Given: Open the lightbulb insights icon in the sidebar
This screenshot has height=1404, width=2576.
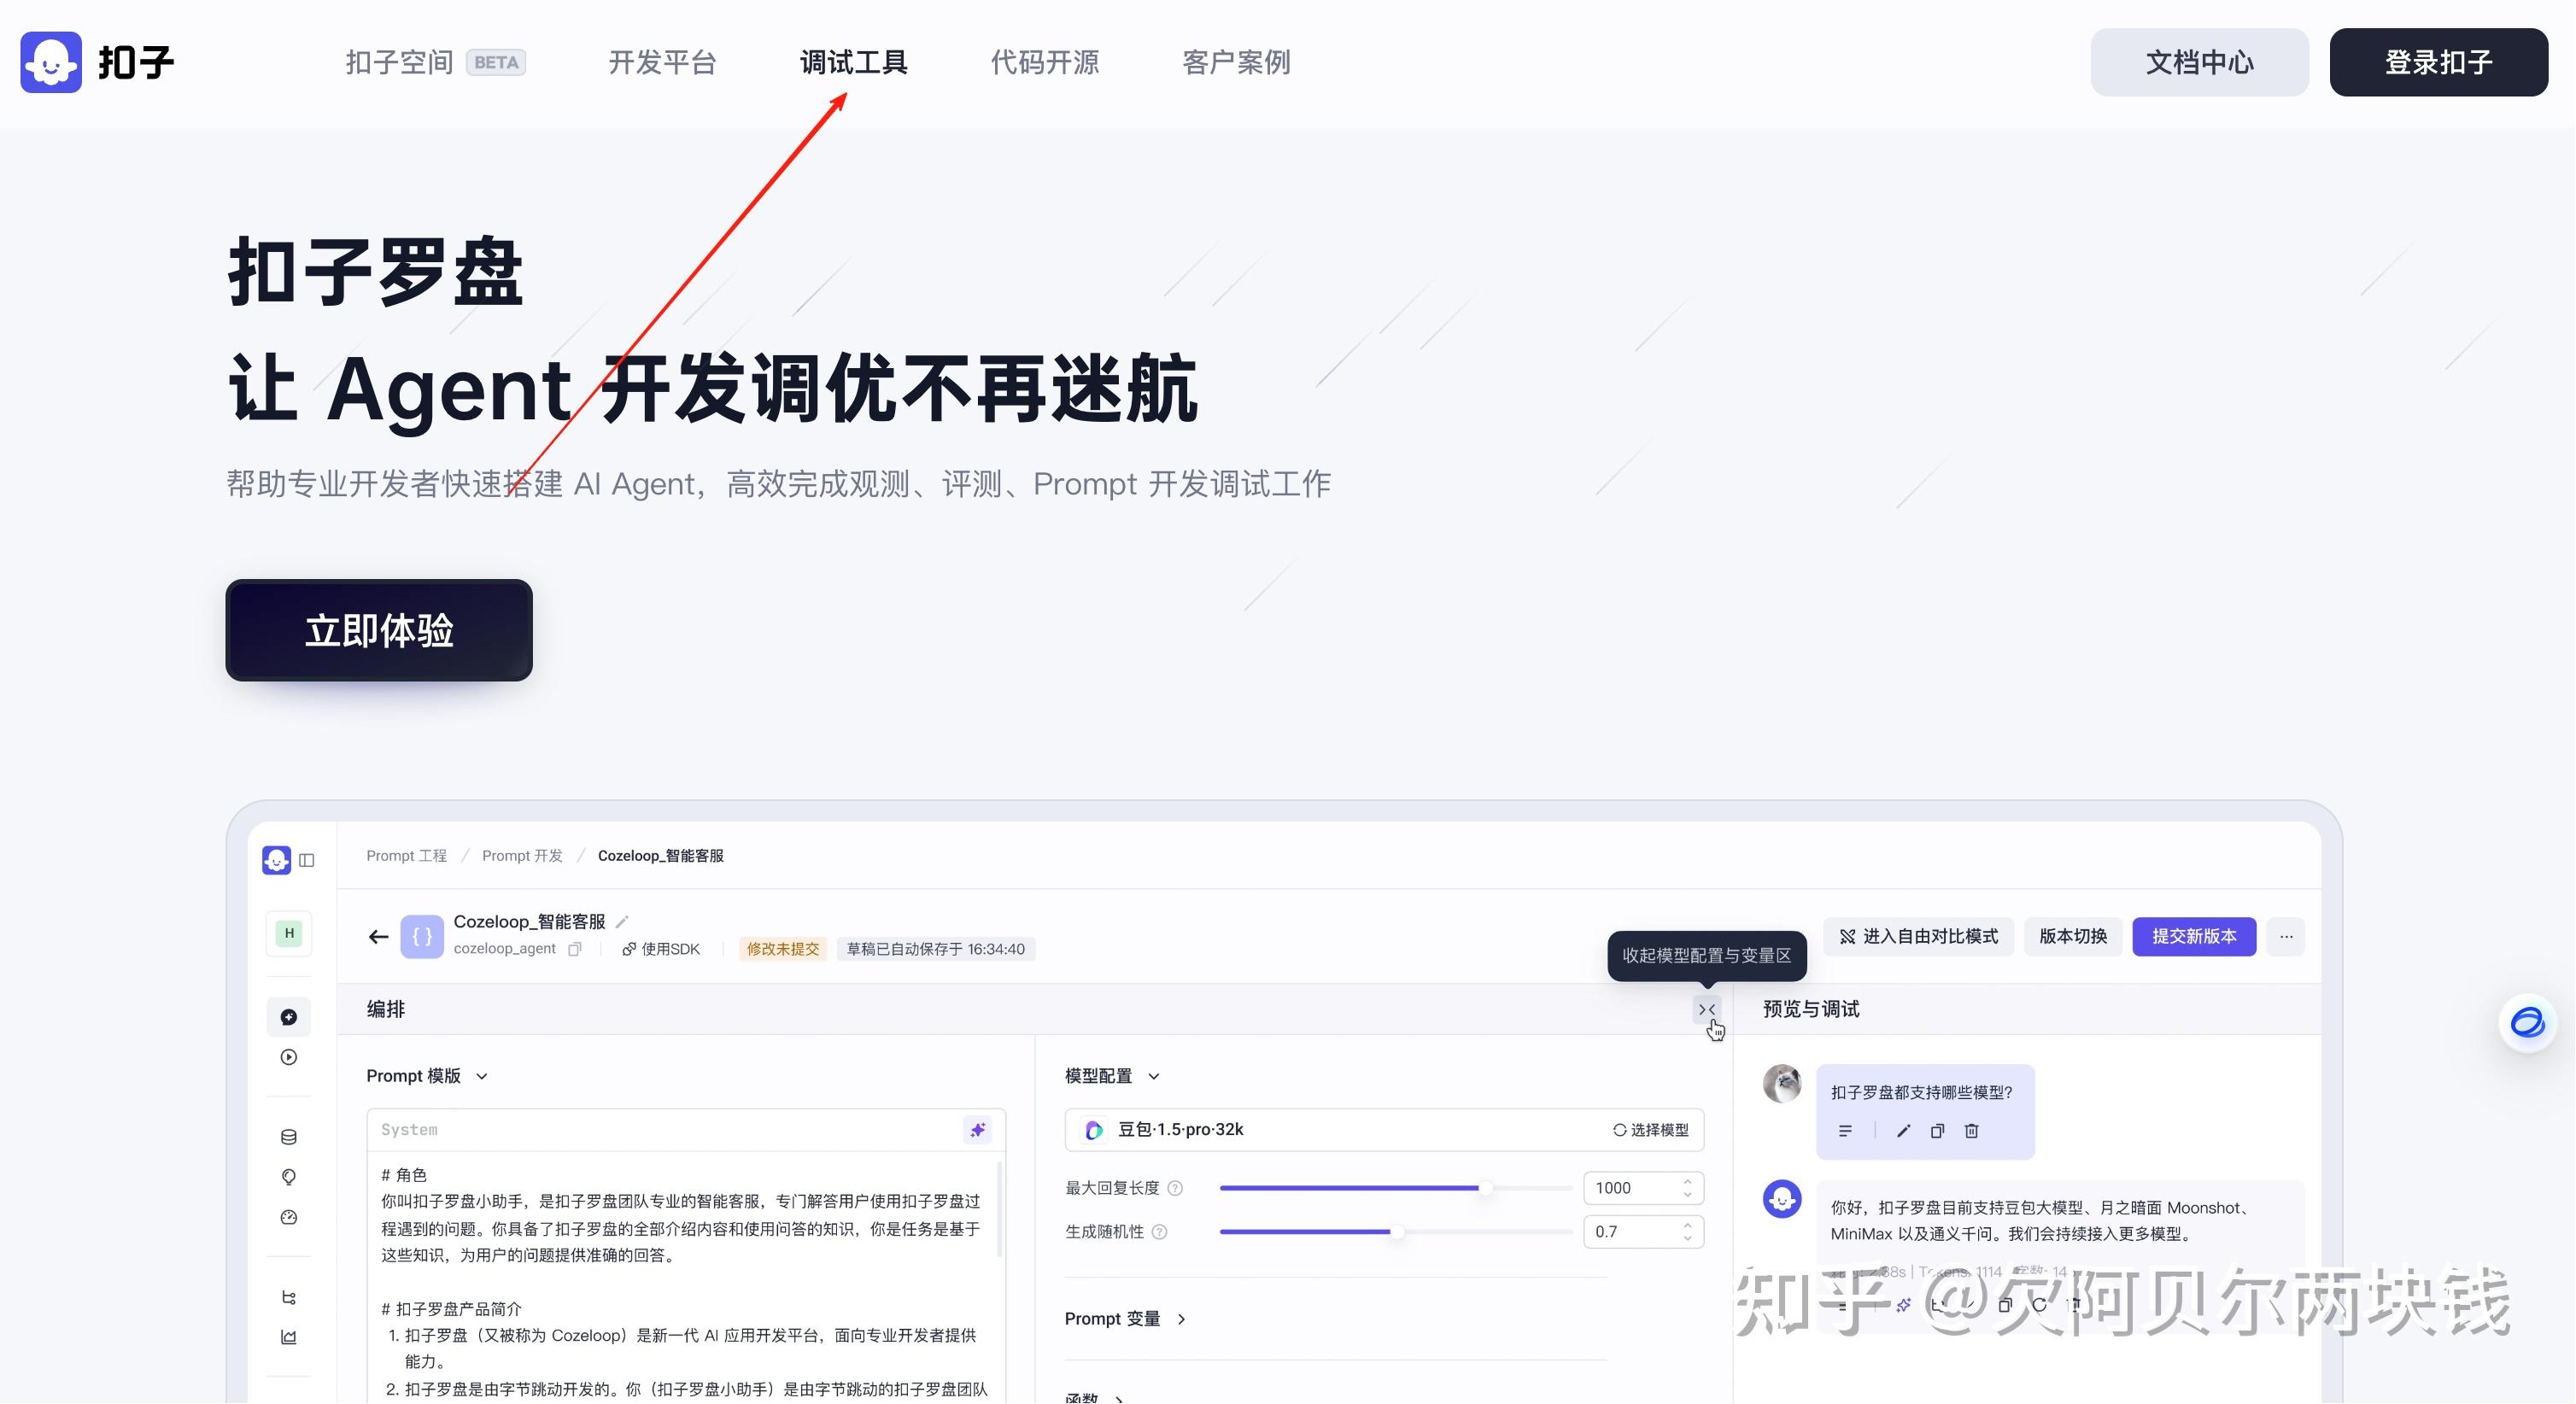Looking at the screenshot, I should coord(288,1177).
